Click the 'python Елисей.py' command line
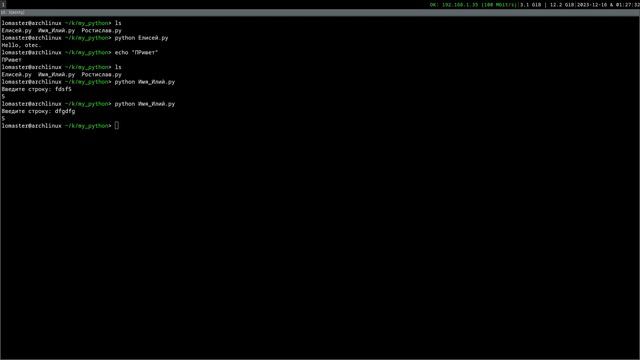640x360 pixels. point(141,38)
